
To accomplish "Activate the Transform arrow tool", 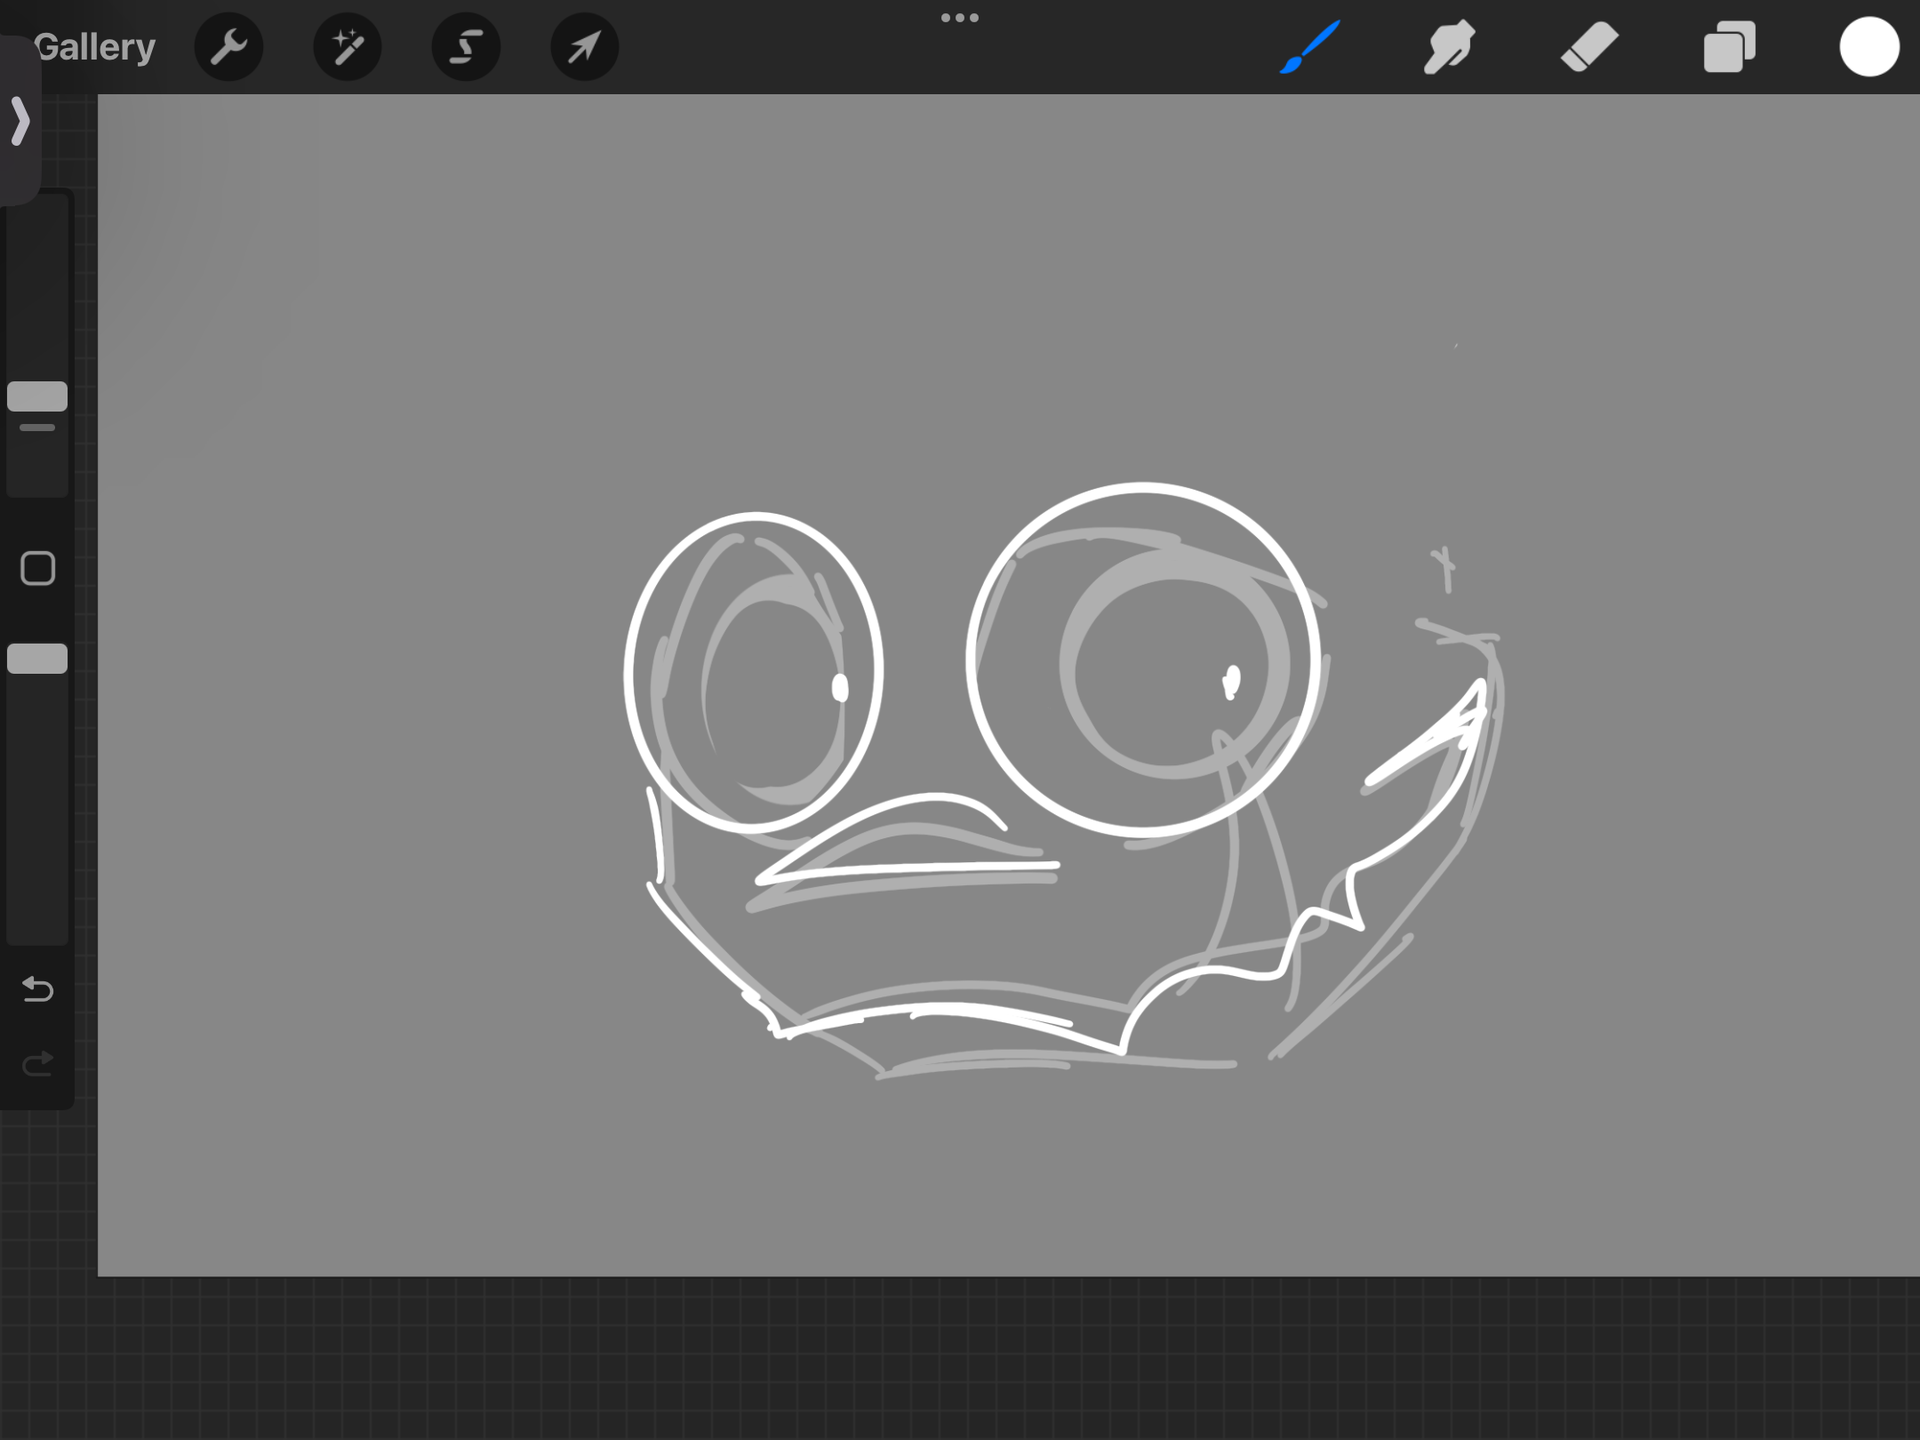I will tap(585, 47).
